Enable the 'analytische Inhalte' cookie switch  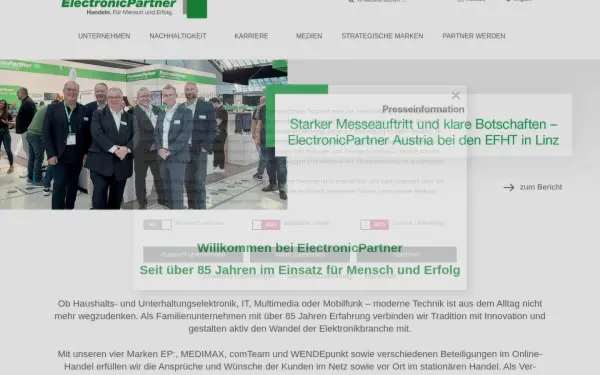266,225
